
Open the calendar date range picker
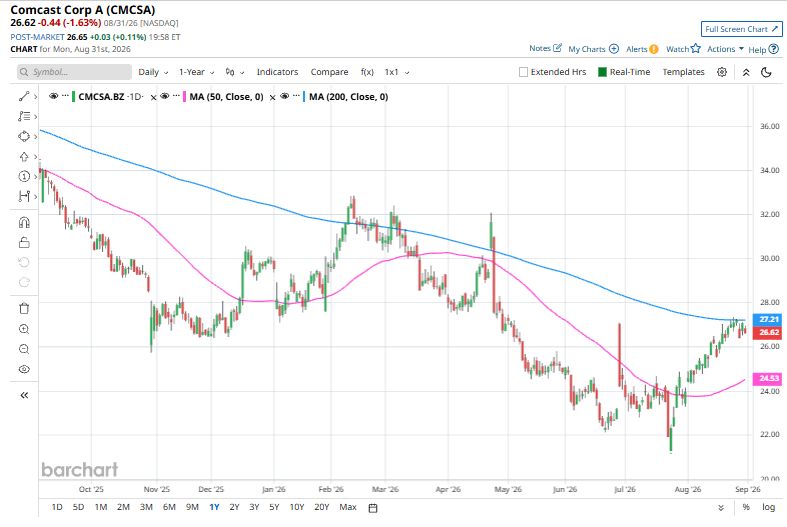pos(373,508)
